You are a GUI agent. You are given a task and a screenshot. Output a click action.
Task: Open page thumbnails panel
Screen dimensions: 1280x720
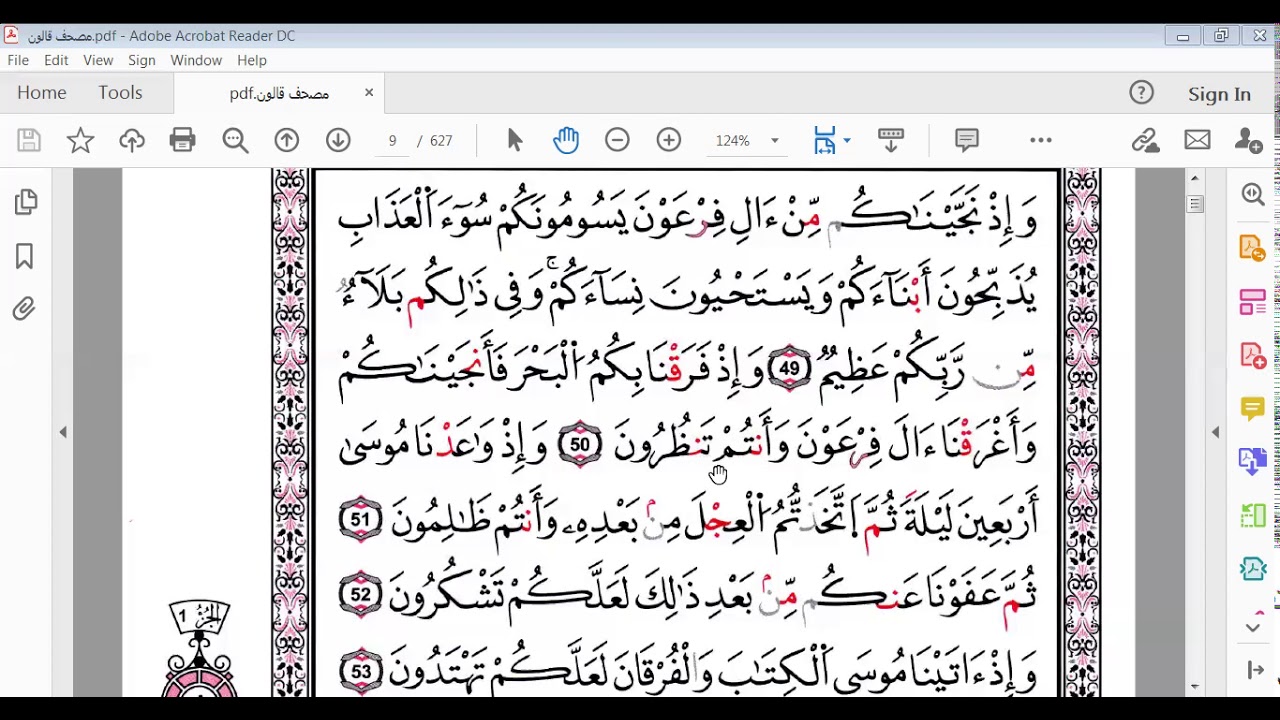[26, 203]
